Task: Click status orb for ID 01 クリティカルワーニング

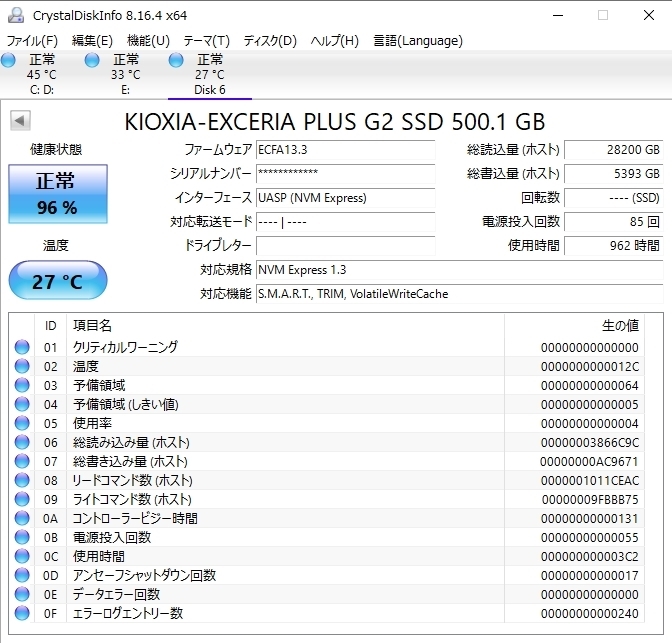Action: coord(22,347)
